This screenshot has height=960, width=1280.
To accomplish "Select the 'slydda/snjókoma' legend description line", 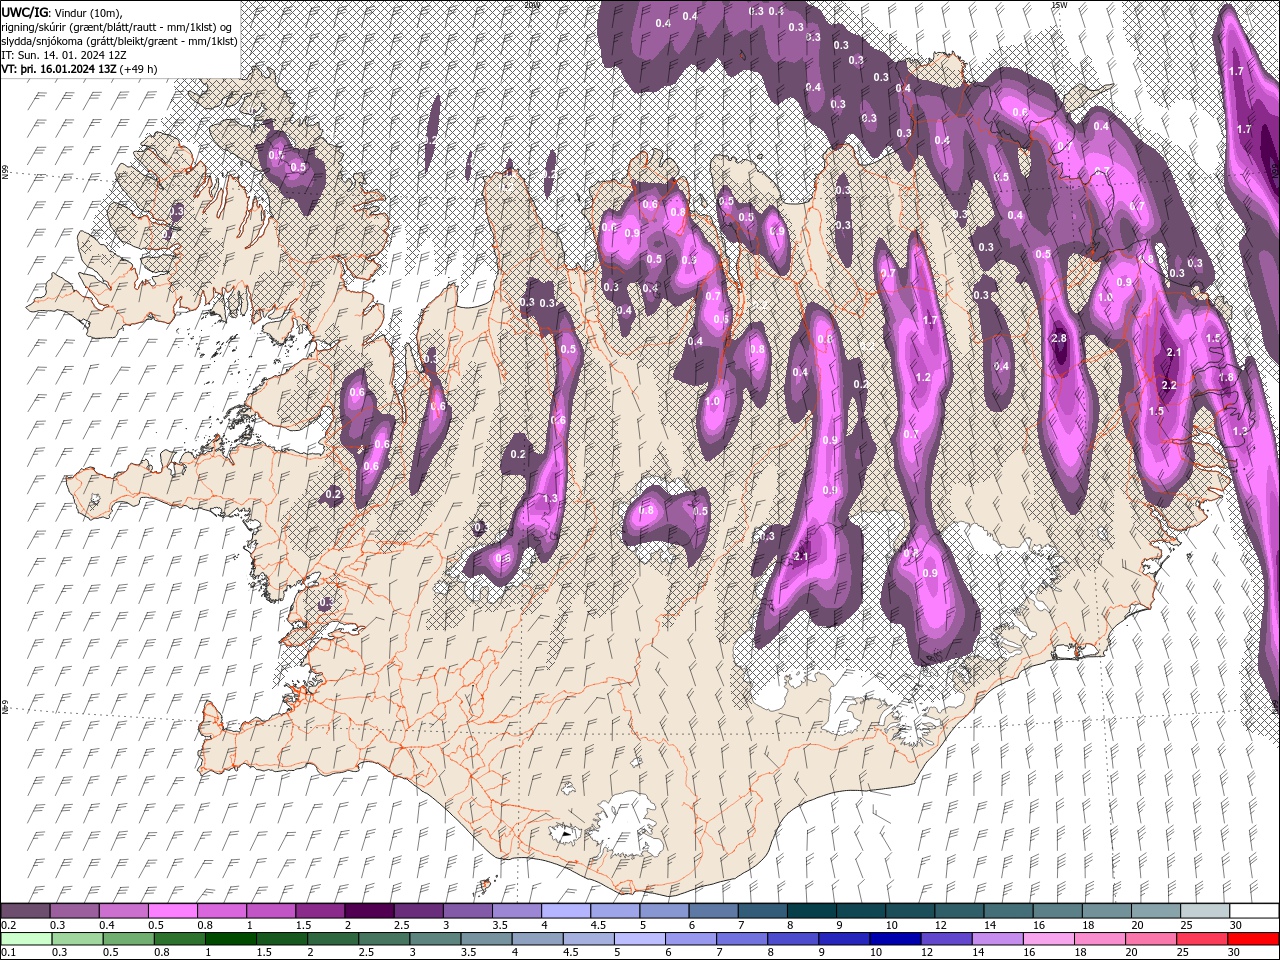I will coord(119,40).
